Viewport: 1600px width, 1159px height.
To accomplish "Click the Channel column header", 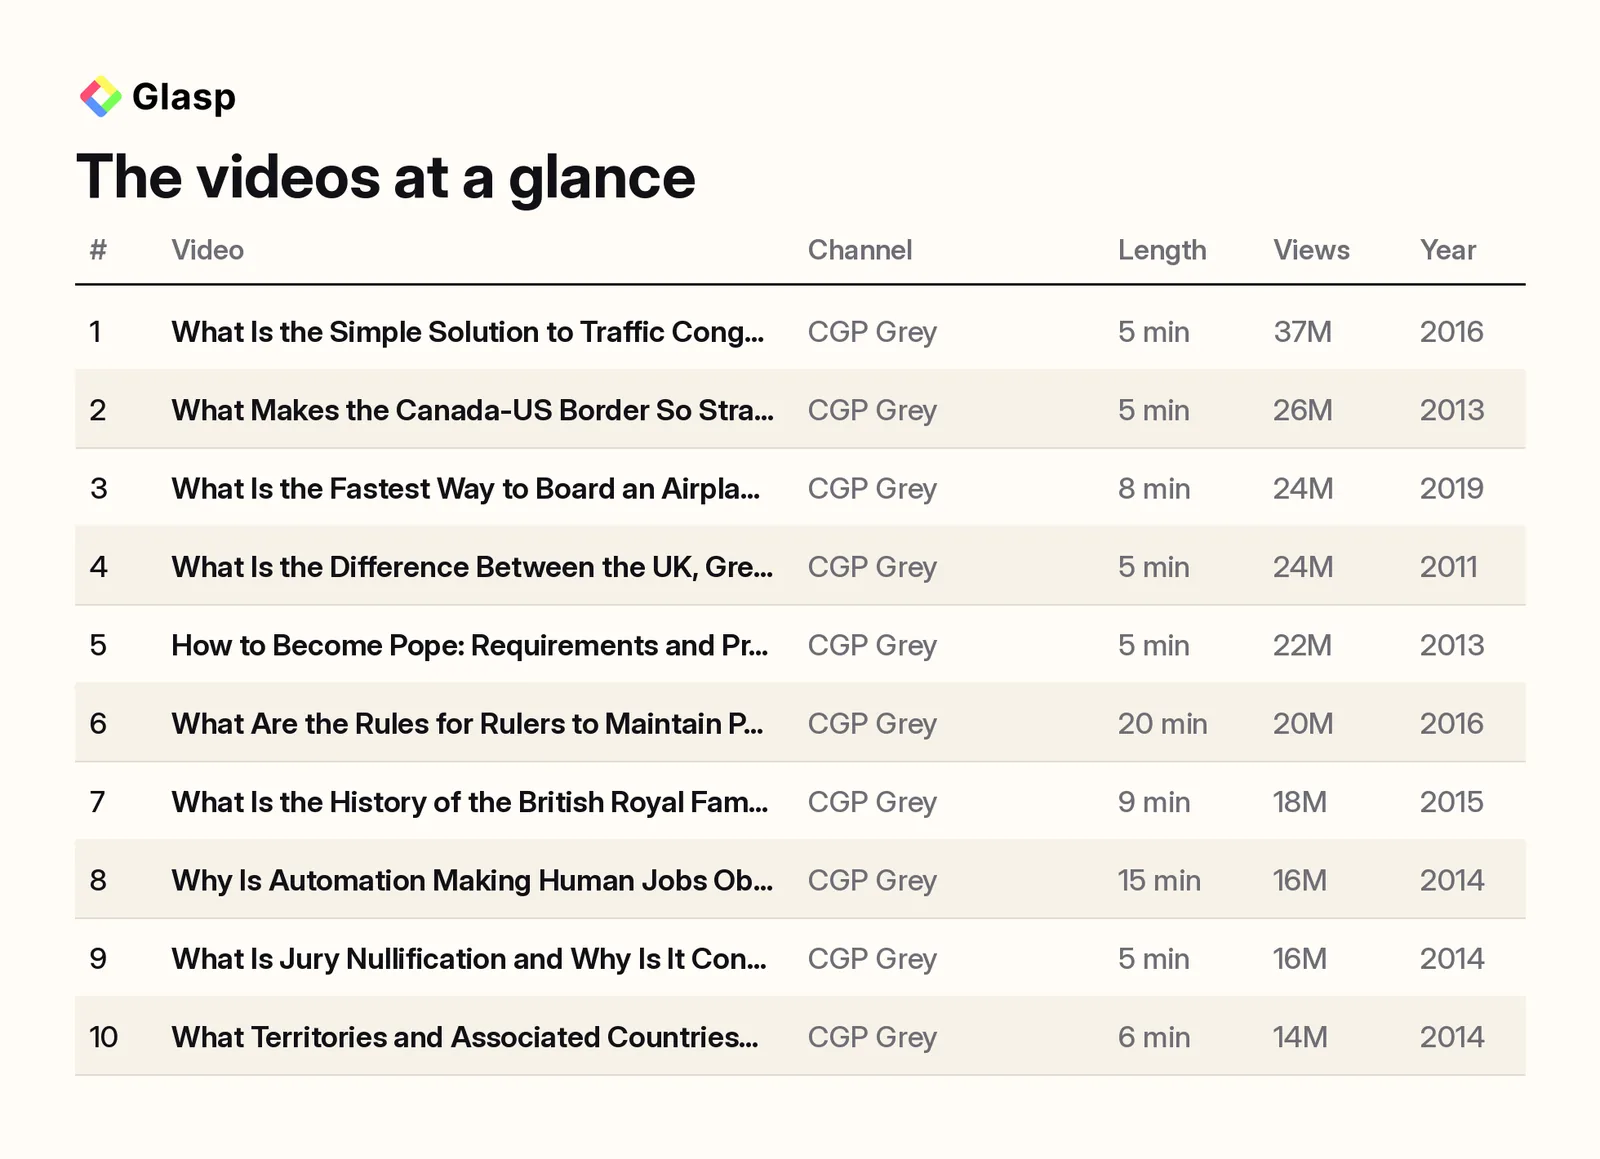I will [x=860, y=250].
